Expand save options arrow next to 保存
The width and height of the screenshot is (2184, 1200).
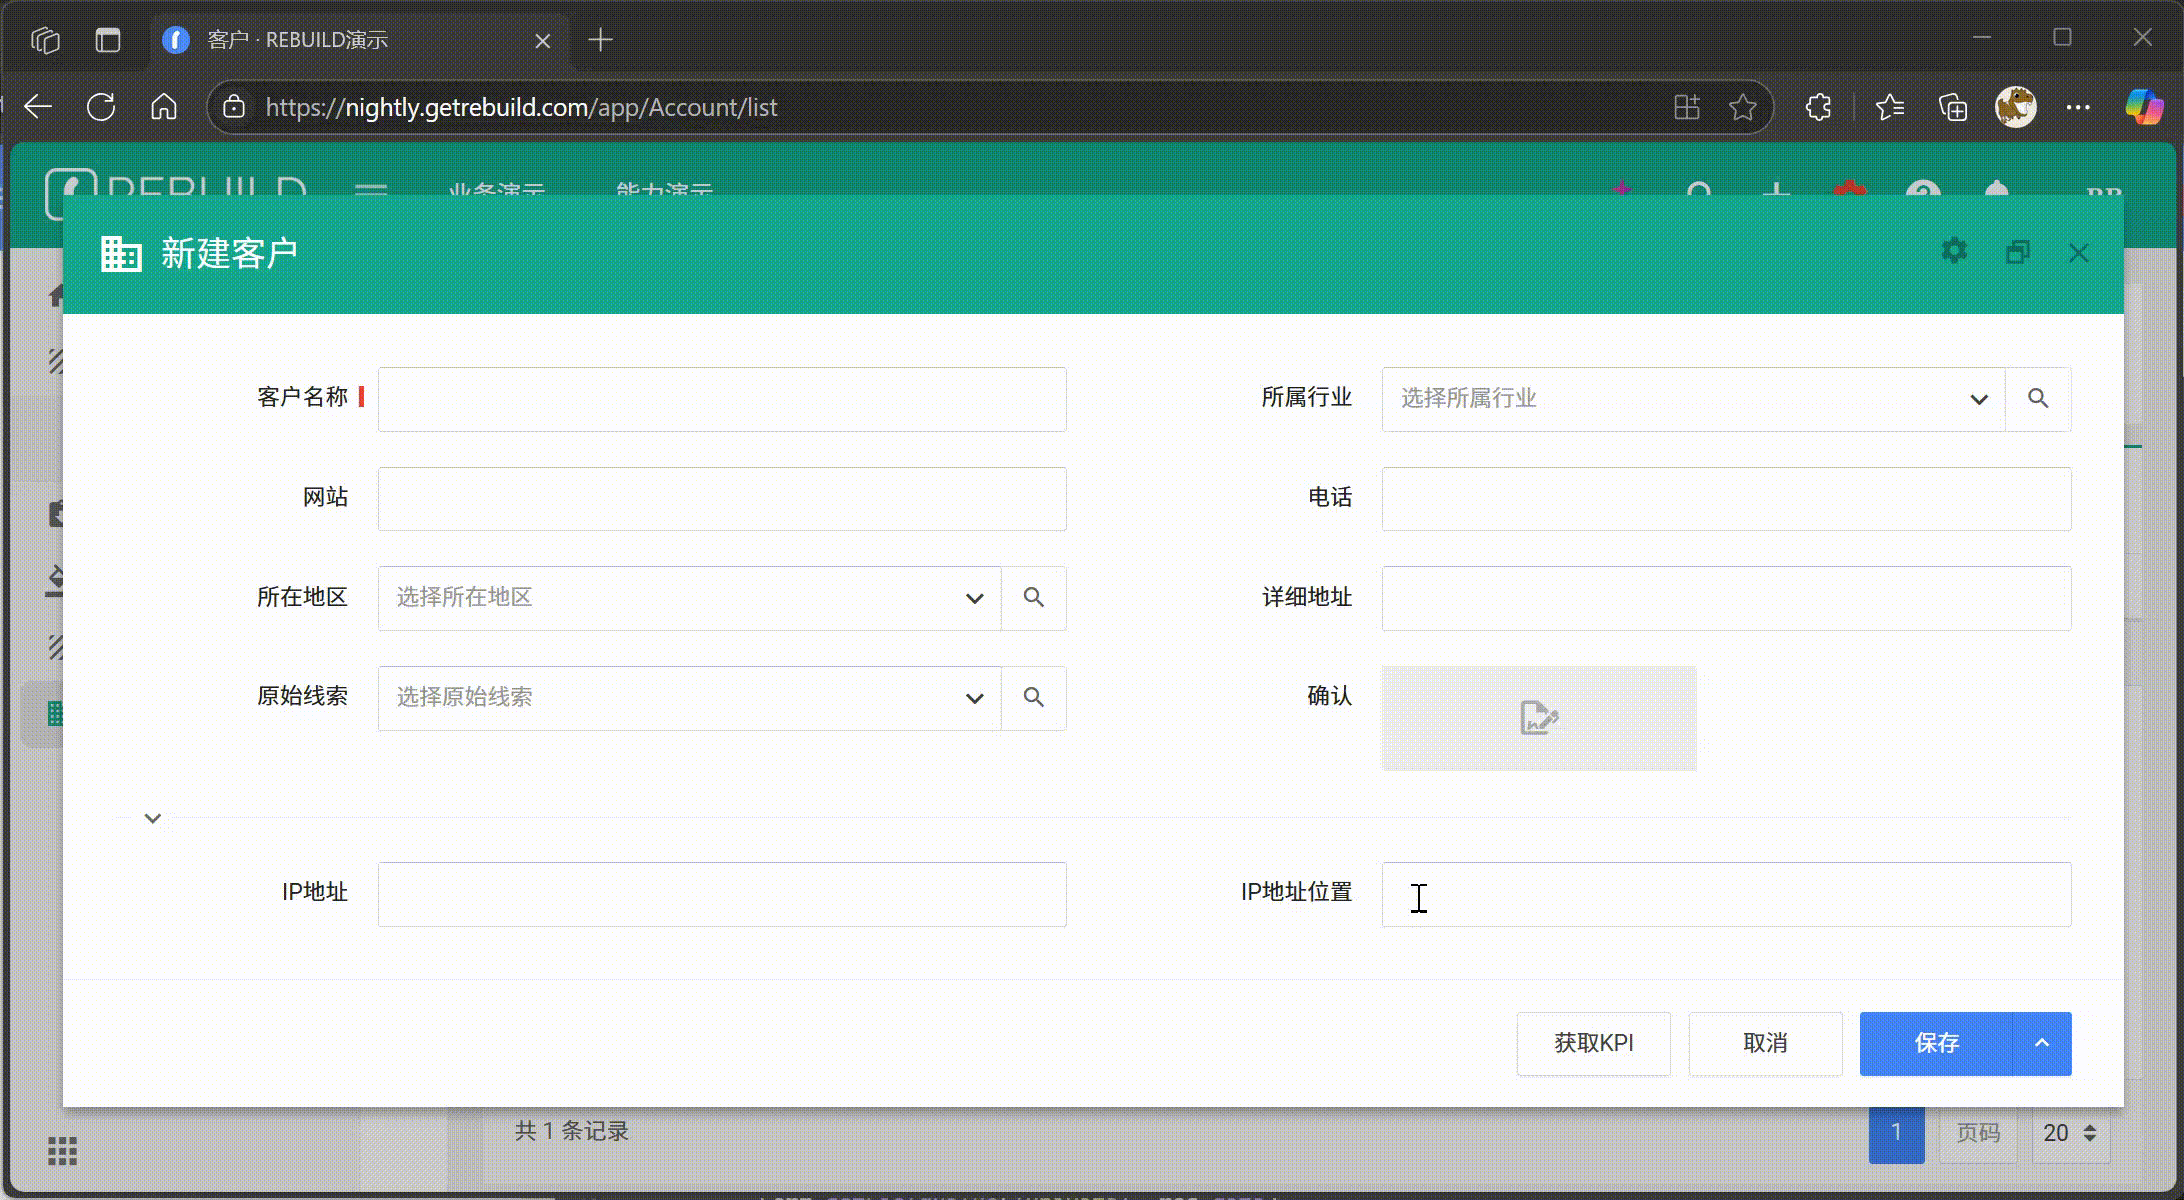click(x=2042, y=1043)
